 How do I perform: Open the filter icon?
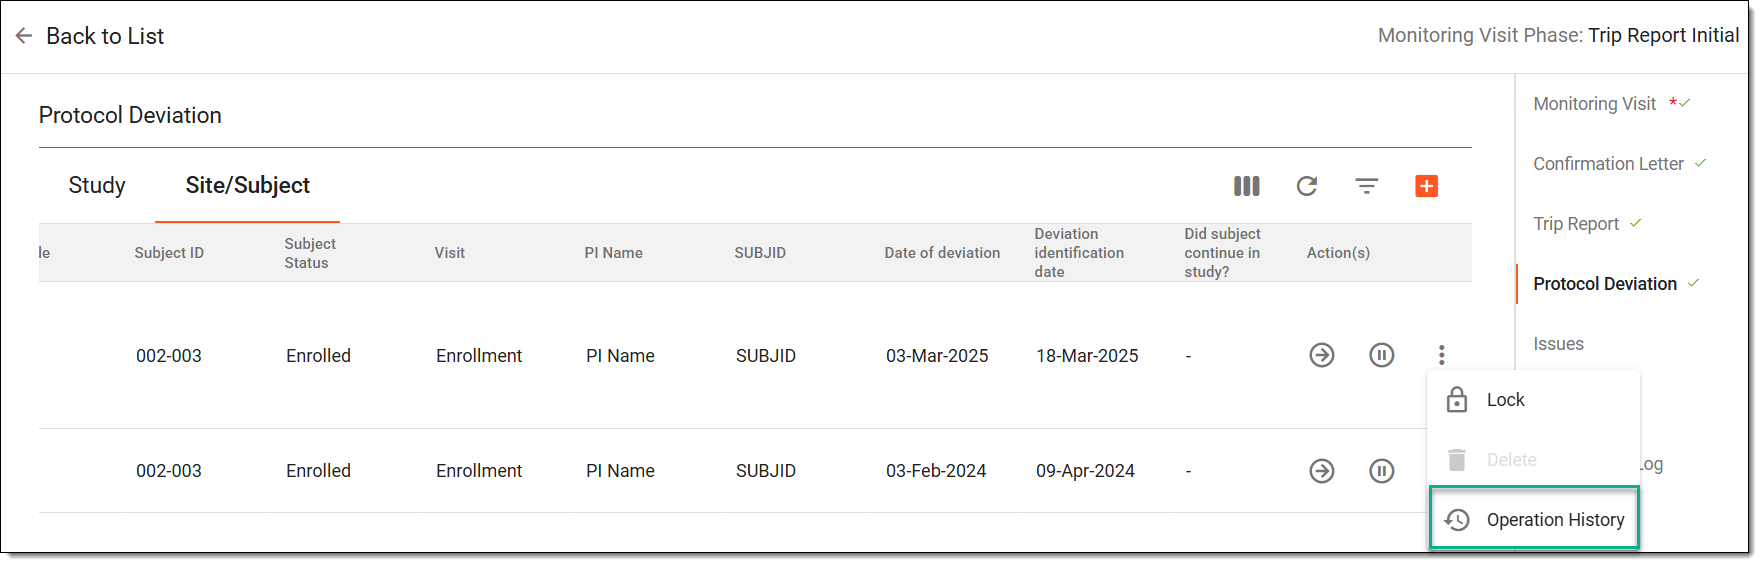tap(1366, 186)
